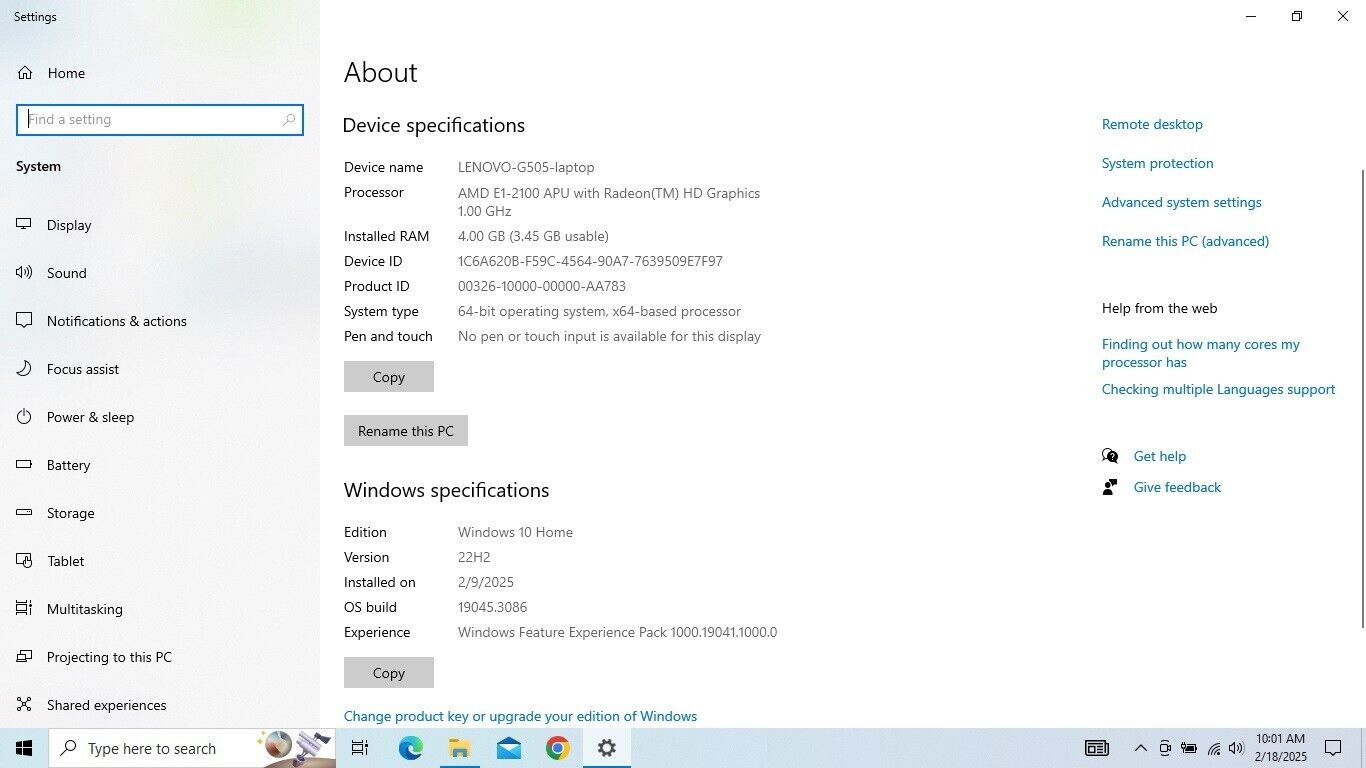Open the Action Center notifications icon
Image resolution: width=1366 pixels, height=768 pixels.
point(1333,748)
